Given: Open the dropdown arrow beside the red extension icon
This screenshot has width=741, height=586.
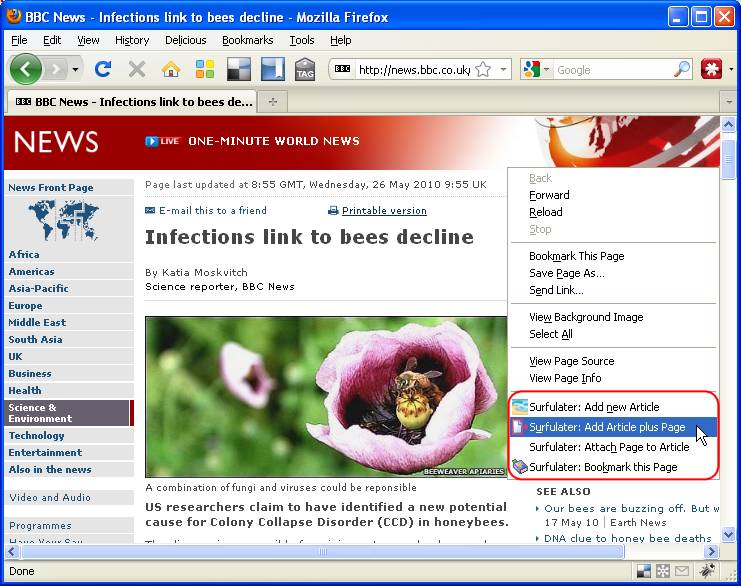Looking at the screenshot, I should 732,69.
